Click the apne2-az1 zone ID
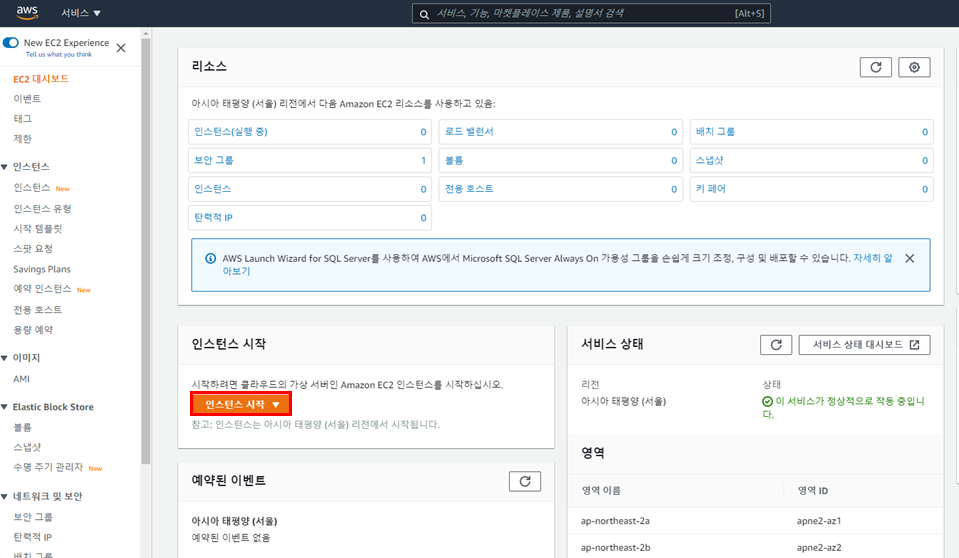Image resolution: width=959 pixels, height=558 pixels. (x=819, y=521)
